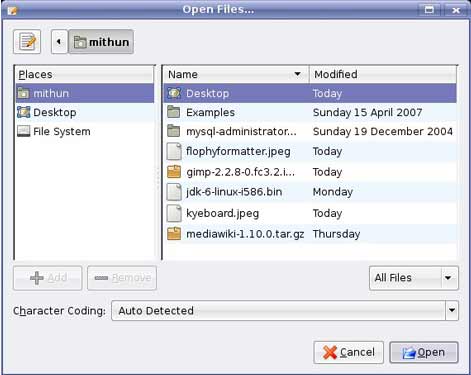This screenshot has width=471, height=375.
Task: Click the Open button
Action: click(424, 352)
